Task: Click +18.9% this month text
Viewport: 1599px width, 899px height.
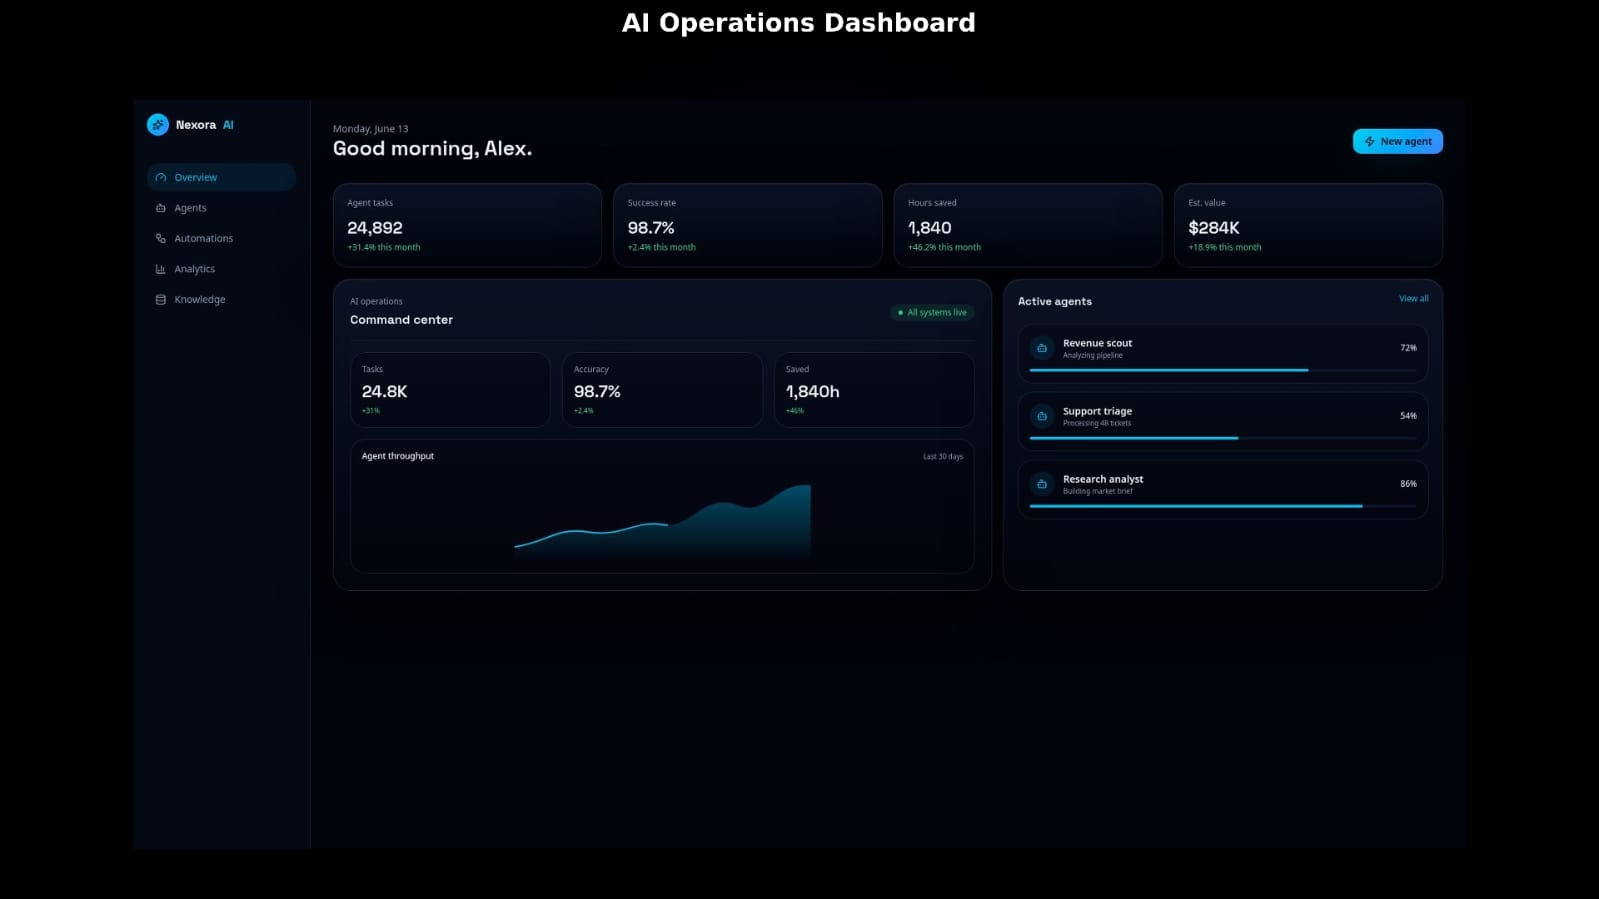Action: (x=1225, y=248)
